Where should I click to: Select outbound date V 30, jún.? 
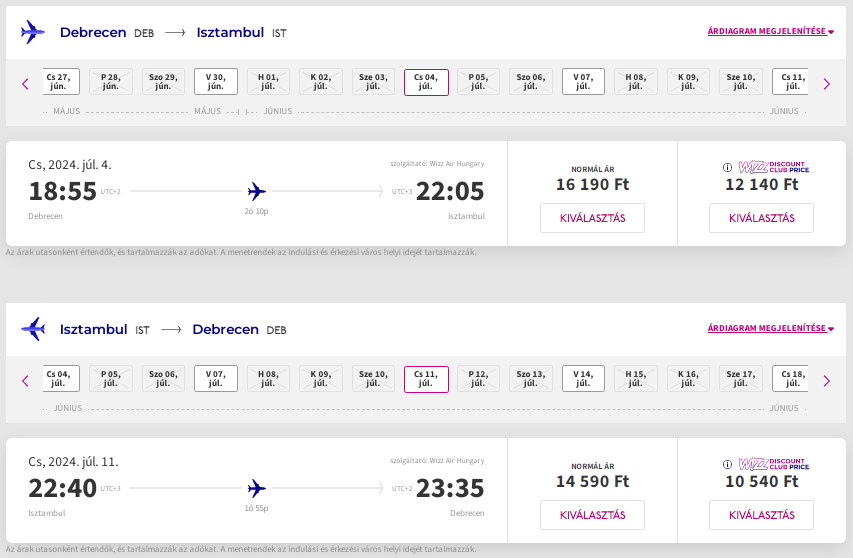(216, 82)
